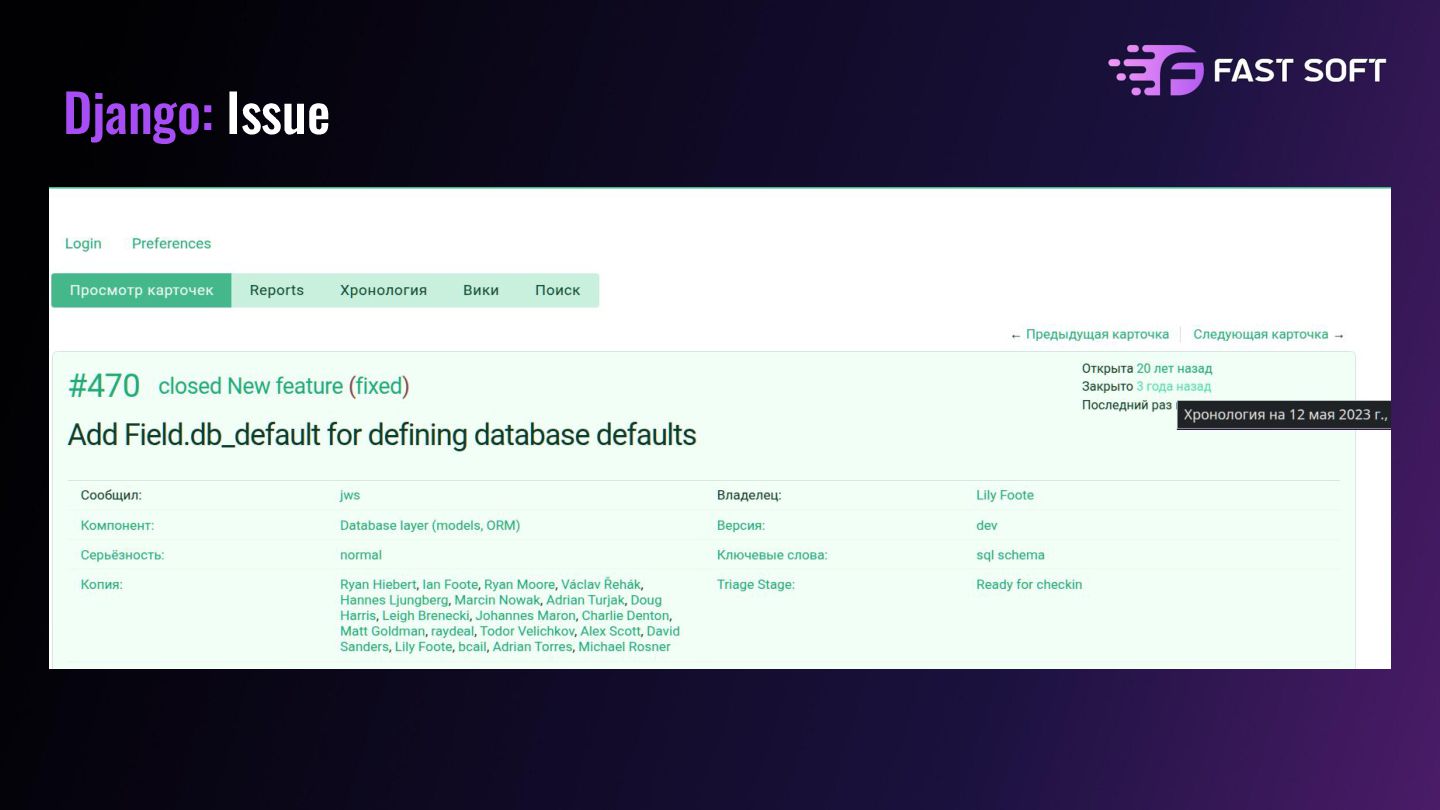Open the Хронология tab

[383, 290]
